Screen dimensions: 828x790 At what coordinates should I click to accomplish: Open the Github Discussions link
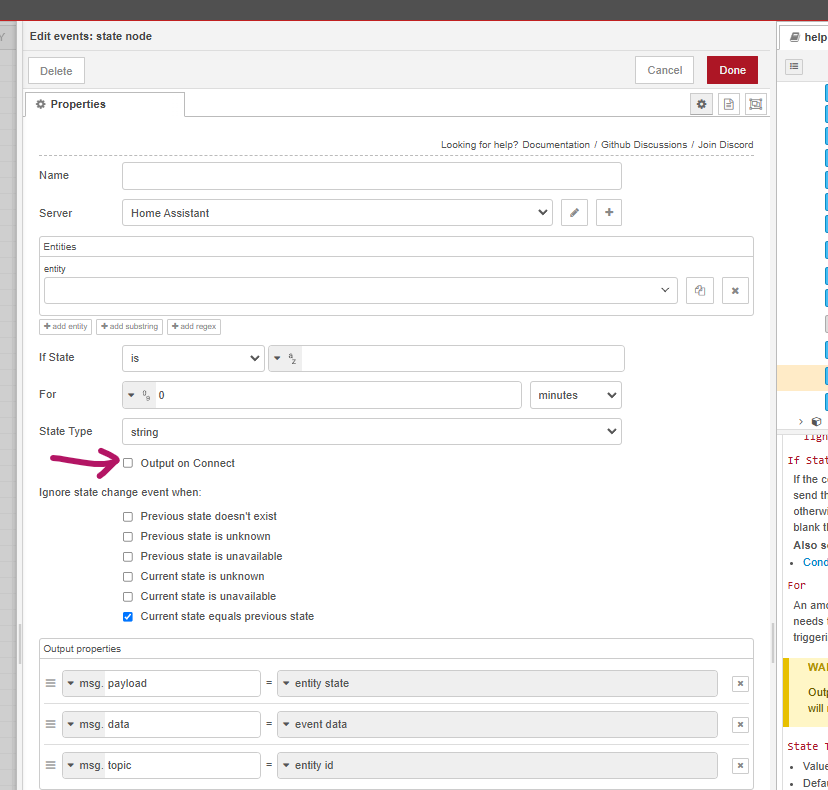[644, 145]
